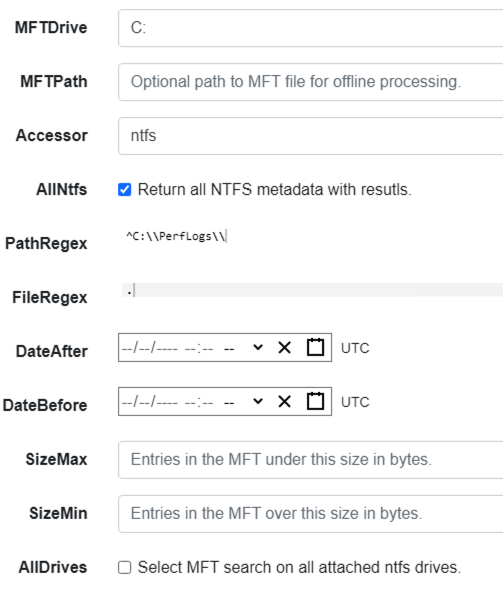Open the DateBefore calendar picker icon
503x596 pixels.
click(x=315, y=401)
